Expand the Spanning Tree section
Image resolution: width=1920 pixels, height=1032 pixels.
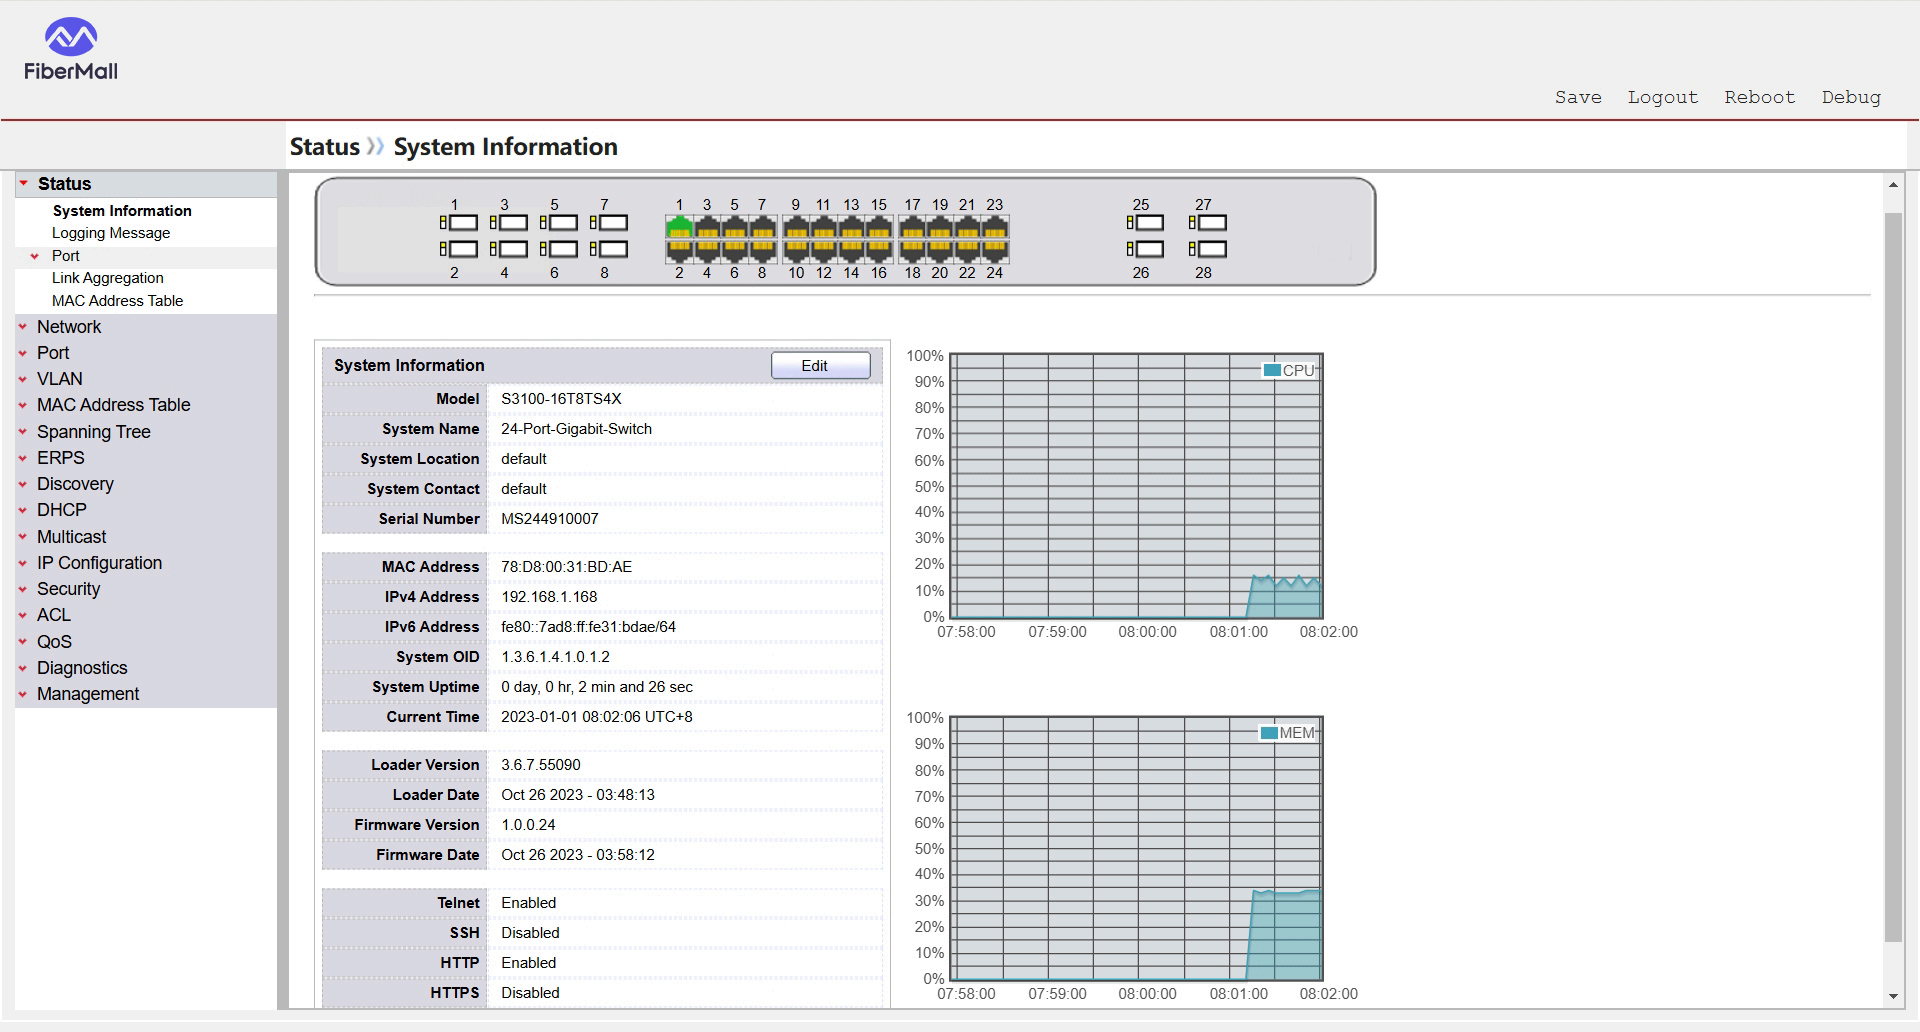pos(93,432)
